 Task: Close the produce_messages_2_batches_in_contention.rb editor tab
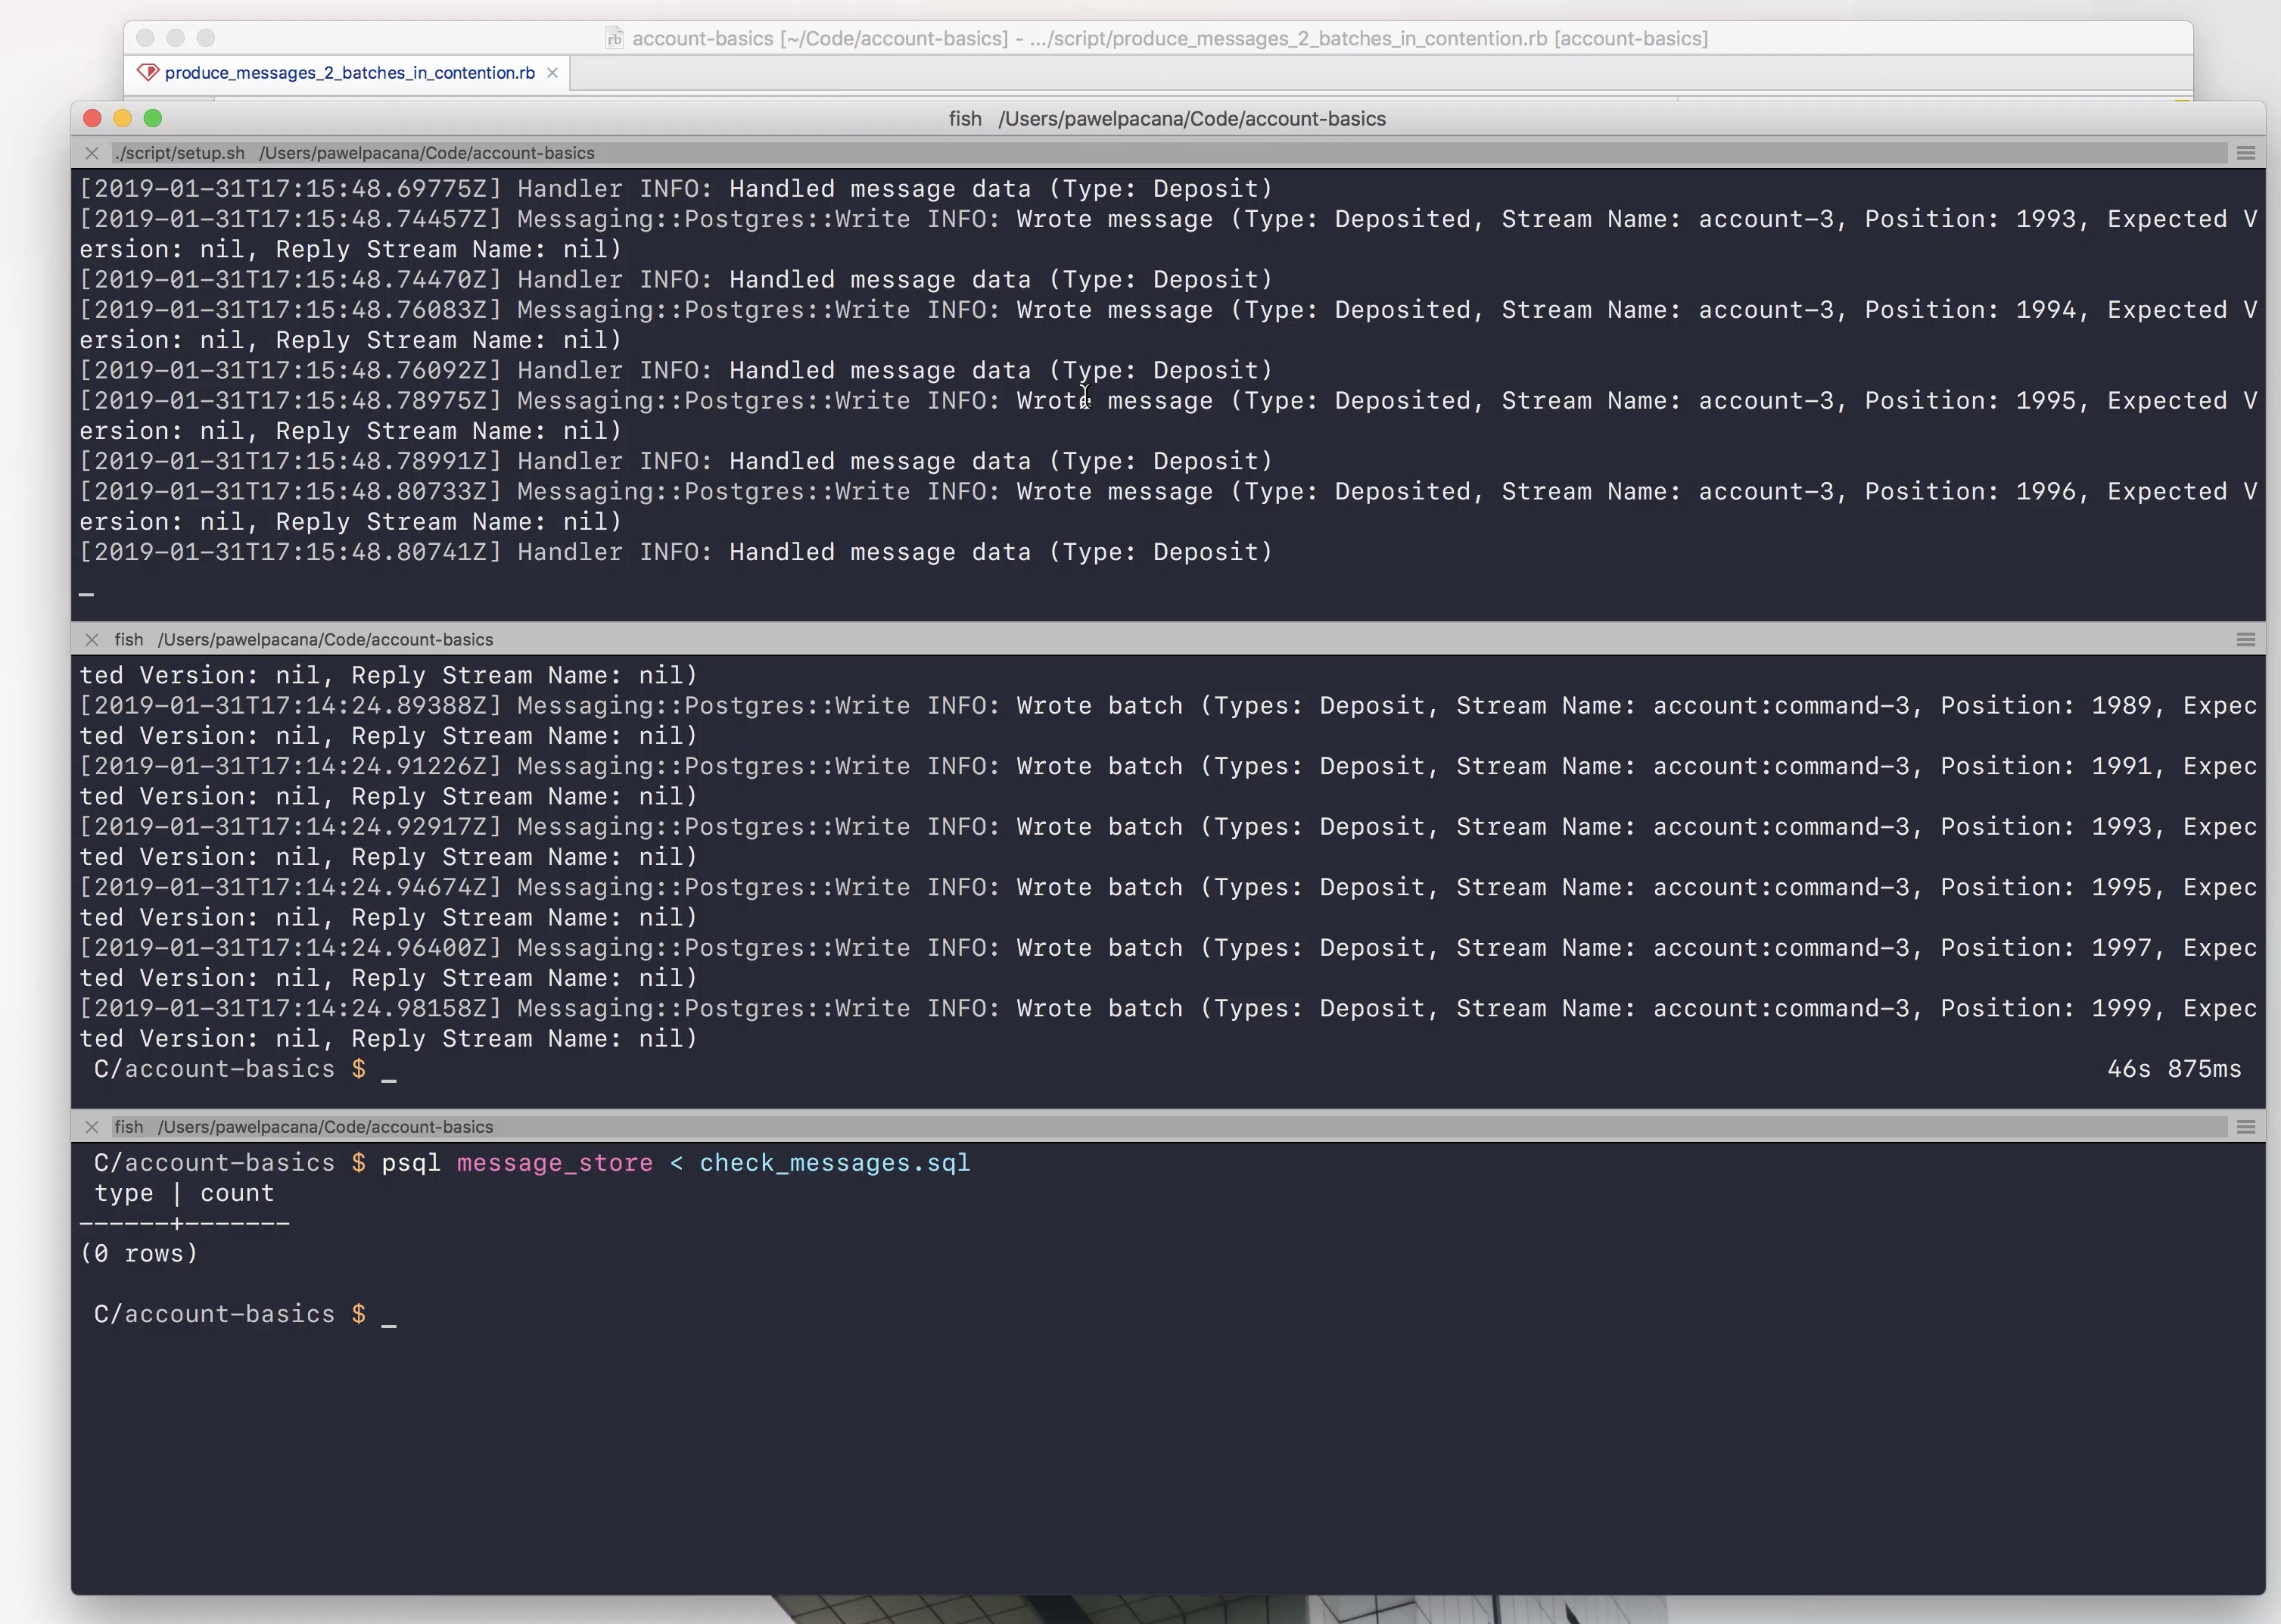[x=552, y=73]
